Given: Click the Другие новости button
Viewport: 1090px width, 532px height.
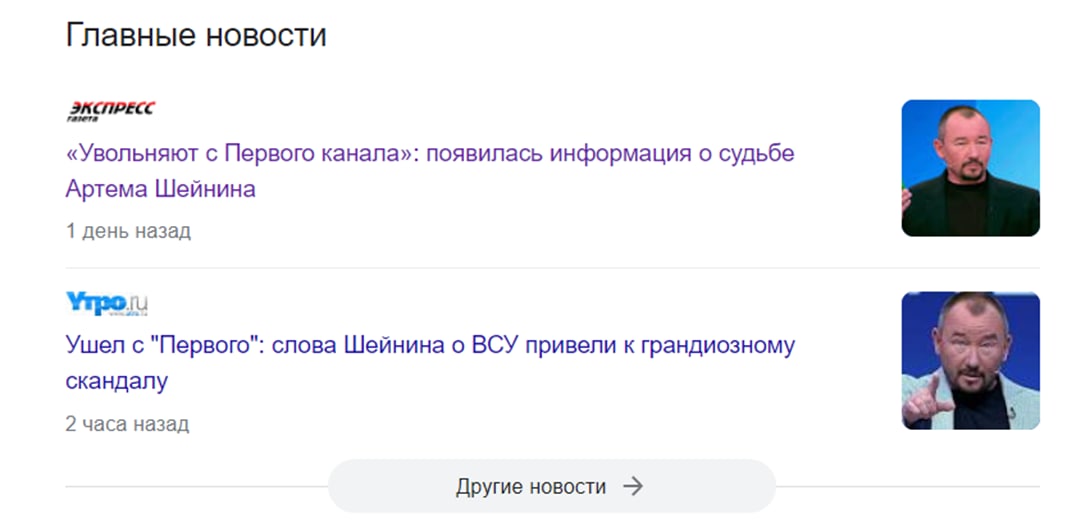Looking at the screenshot, I should click(x=551, y=486).
